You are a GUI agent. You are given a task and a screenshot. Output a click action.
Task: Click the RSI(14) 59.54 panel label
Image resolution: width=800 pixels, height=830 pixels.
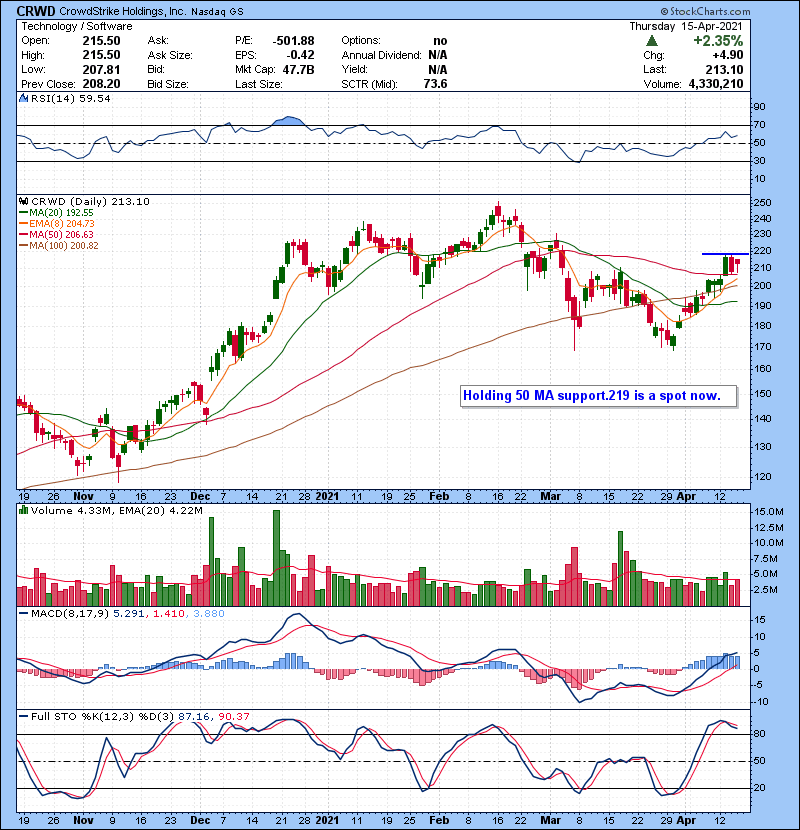tap(70, 98)
